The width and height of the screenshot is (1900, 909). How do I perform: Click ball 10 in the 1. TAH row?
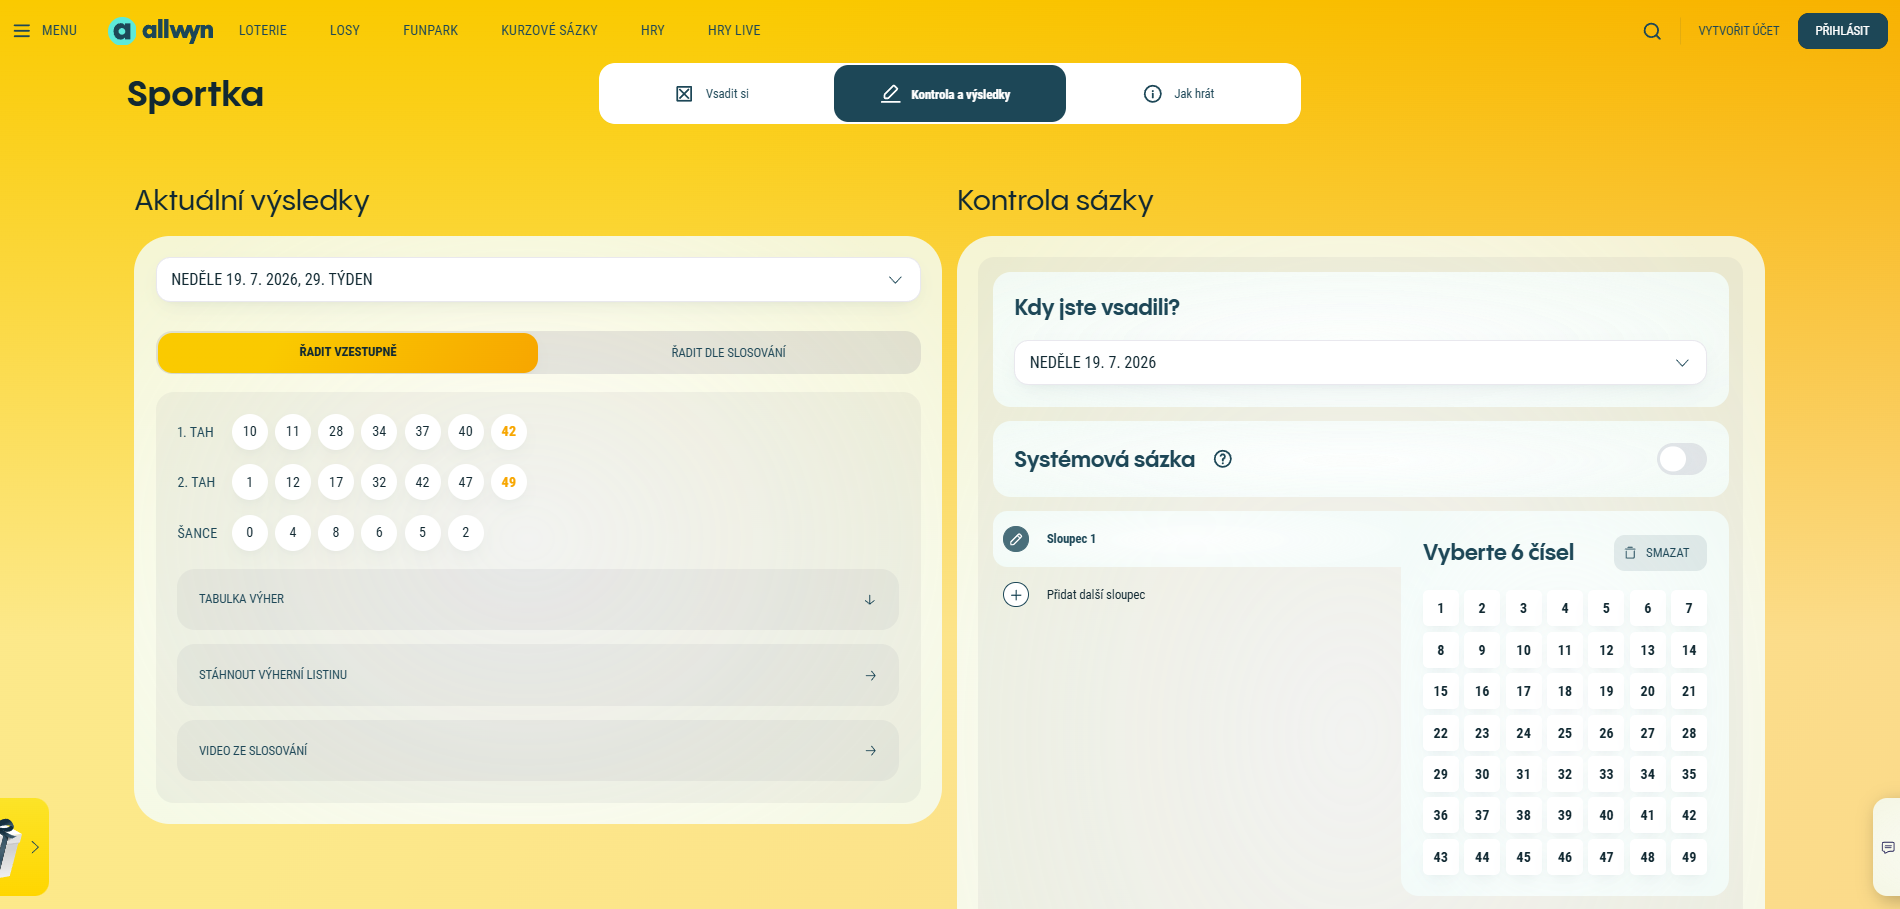click(x=250, y=432)
